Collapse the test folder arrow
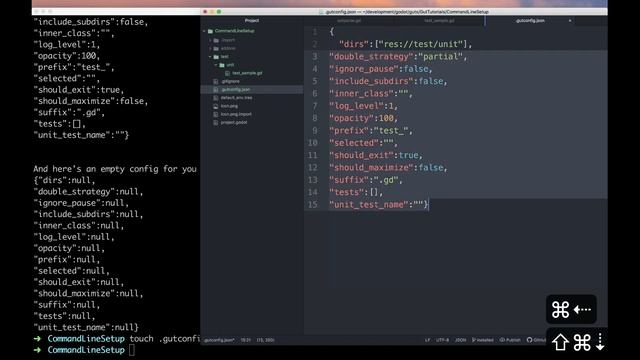Screen dimensions: 640x360 [210, 57]
